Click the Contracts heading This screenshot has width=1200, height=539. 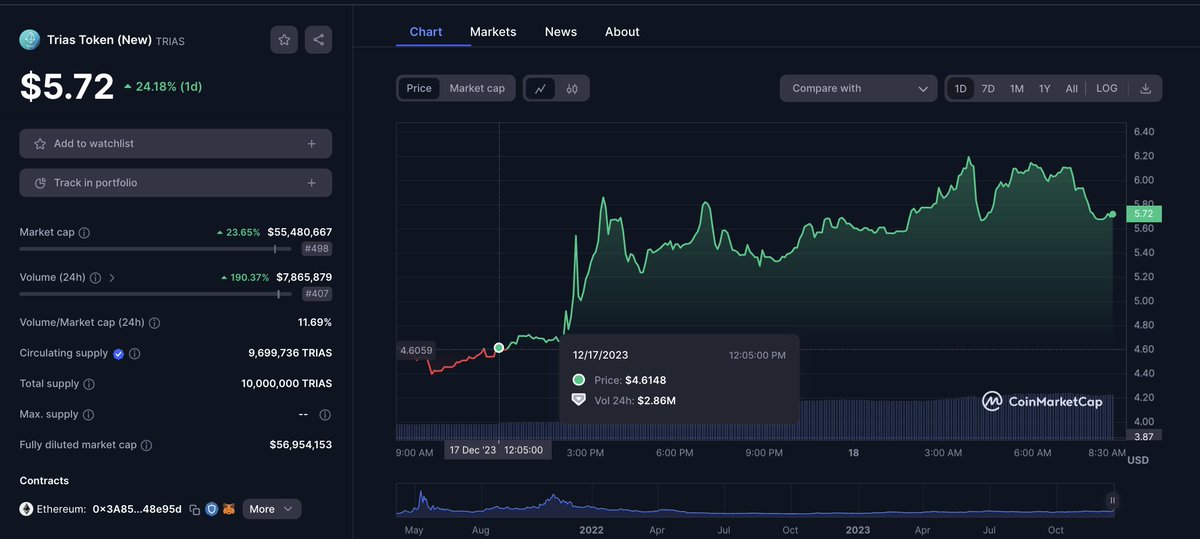[44, 481]
